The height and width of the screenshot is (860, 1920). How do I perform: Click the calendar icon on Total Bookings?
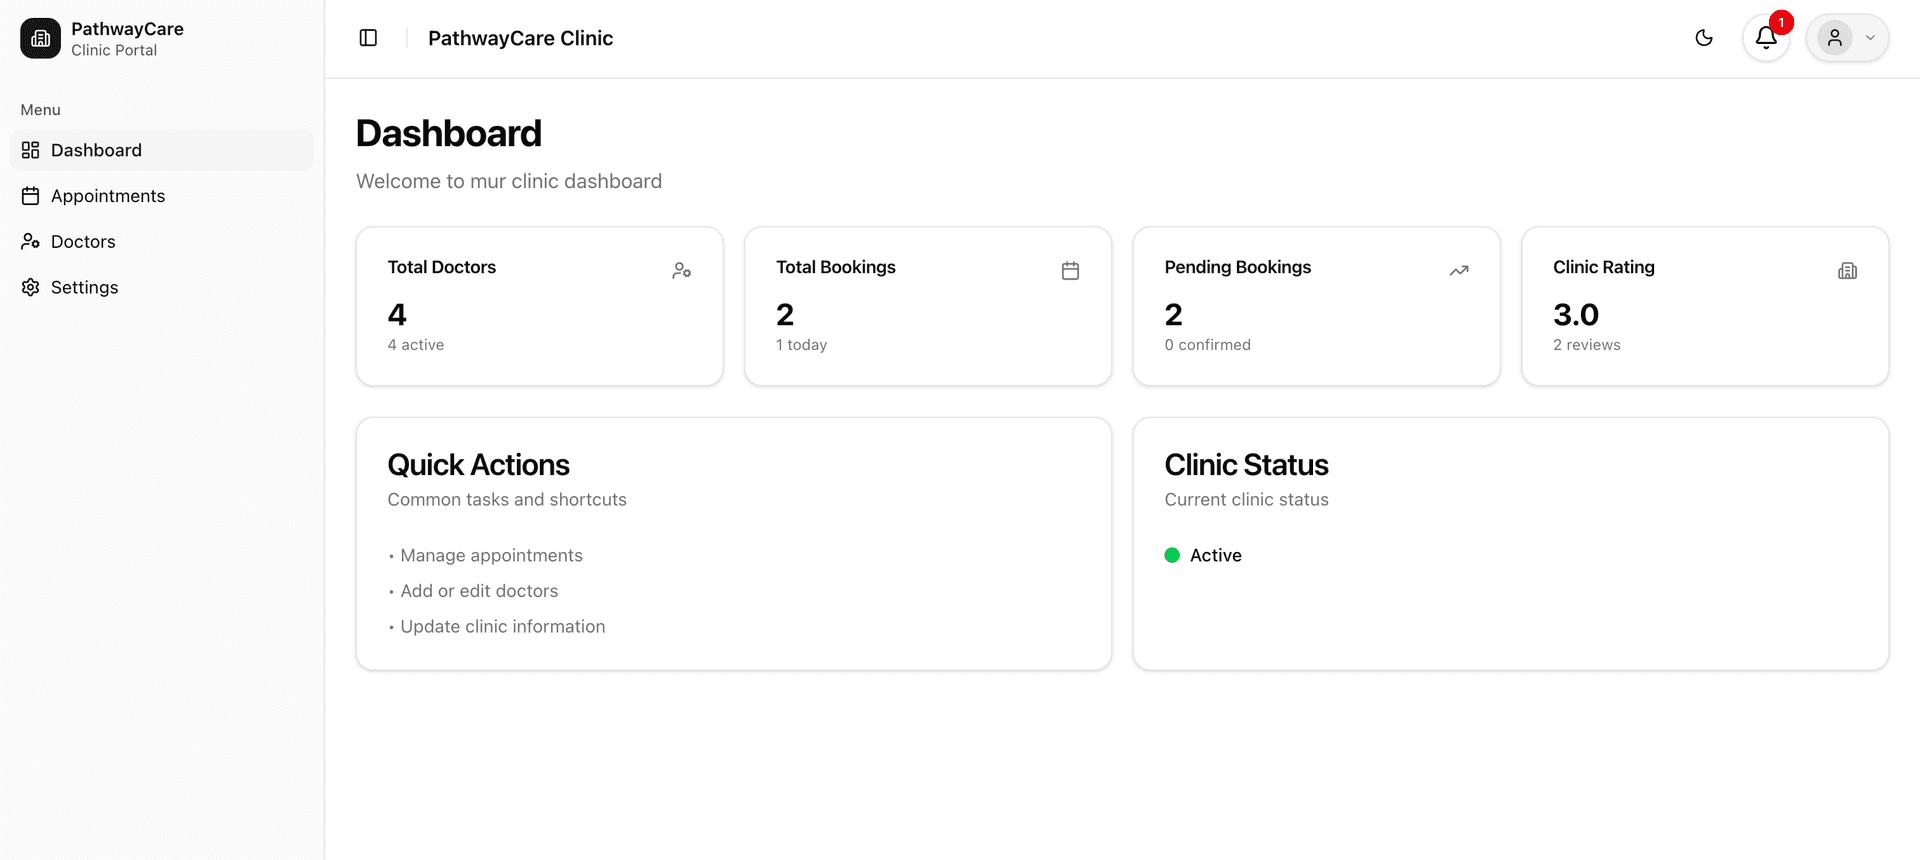tap(1070, 270)
